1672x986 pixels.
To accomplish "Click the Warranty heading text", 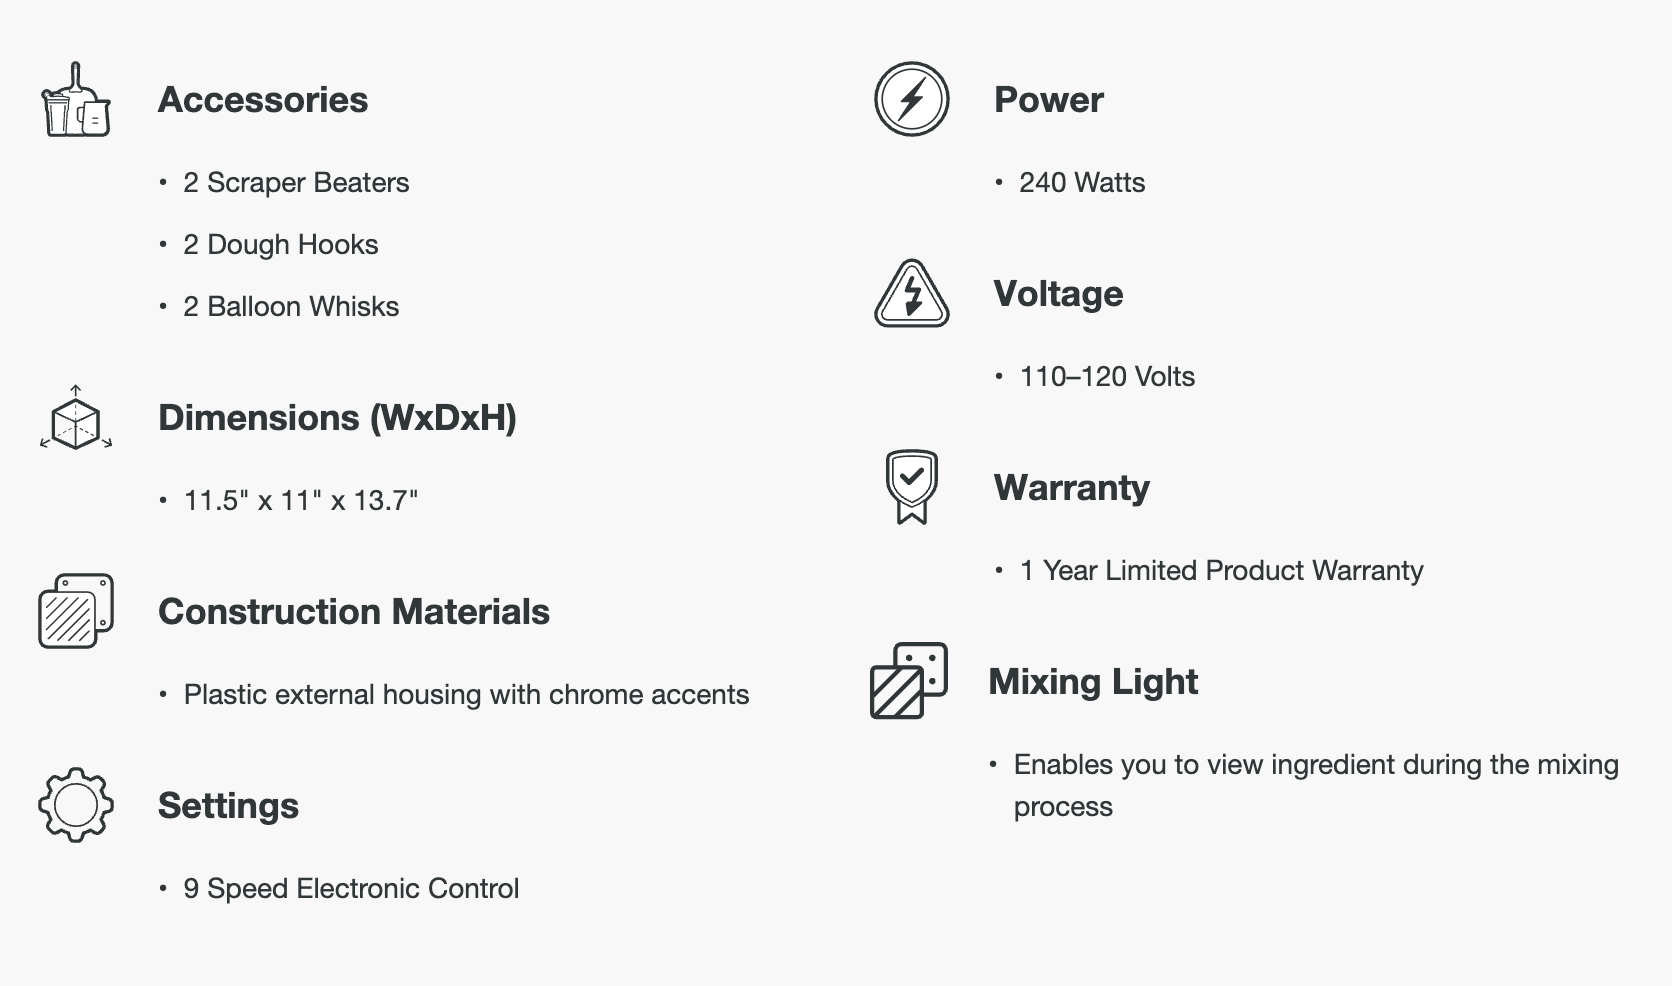I will (1071, 488).
